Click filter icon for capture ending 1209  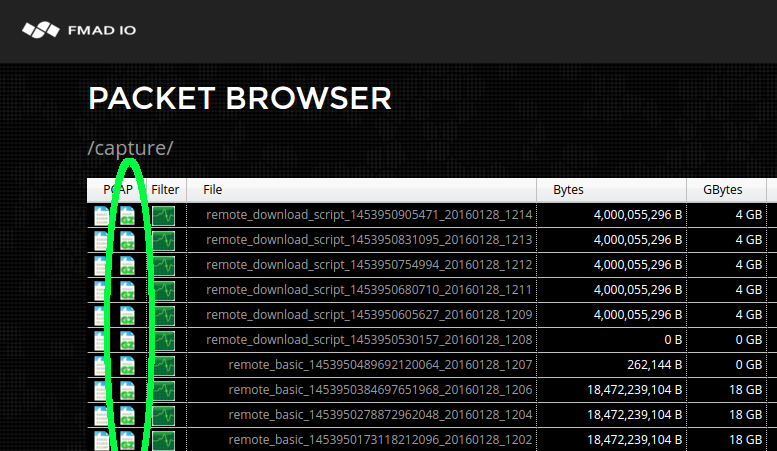coord(163,315)
